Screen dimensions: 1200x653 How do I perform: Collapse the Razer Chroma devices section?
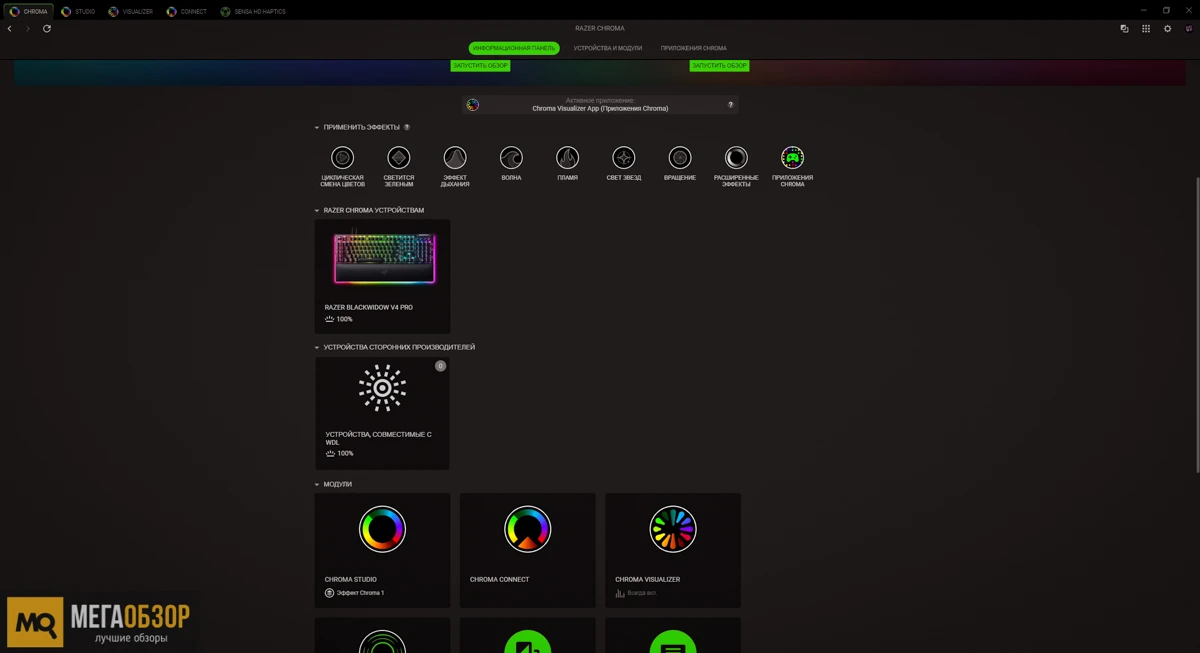317,211
